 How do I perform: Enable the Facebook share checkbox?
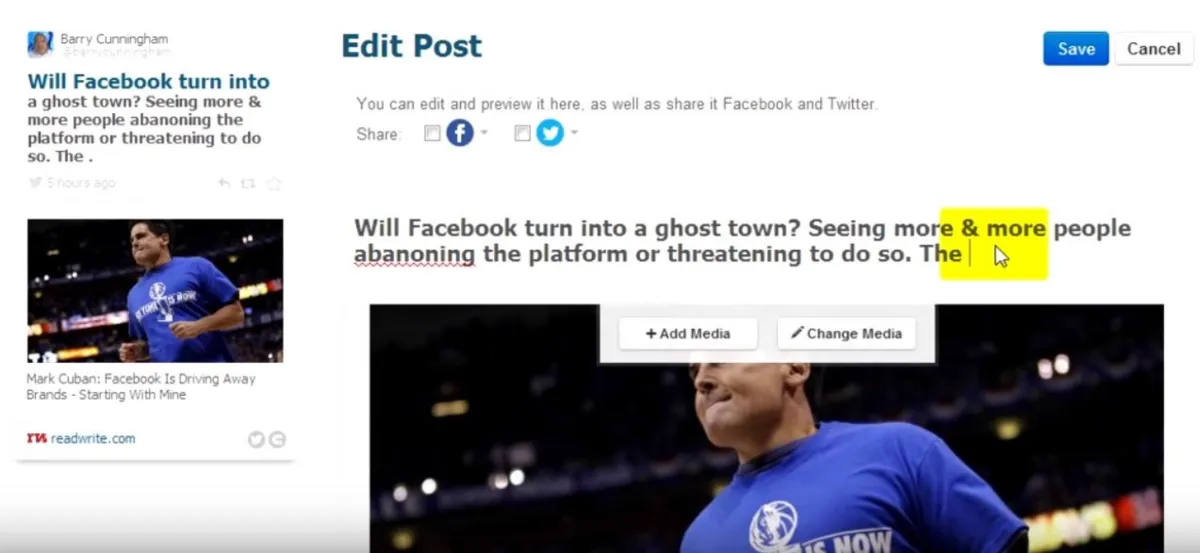[432, 133]
